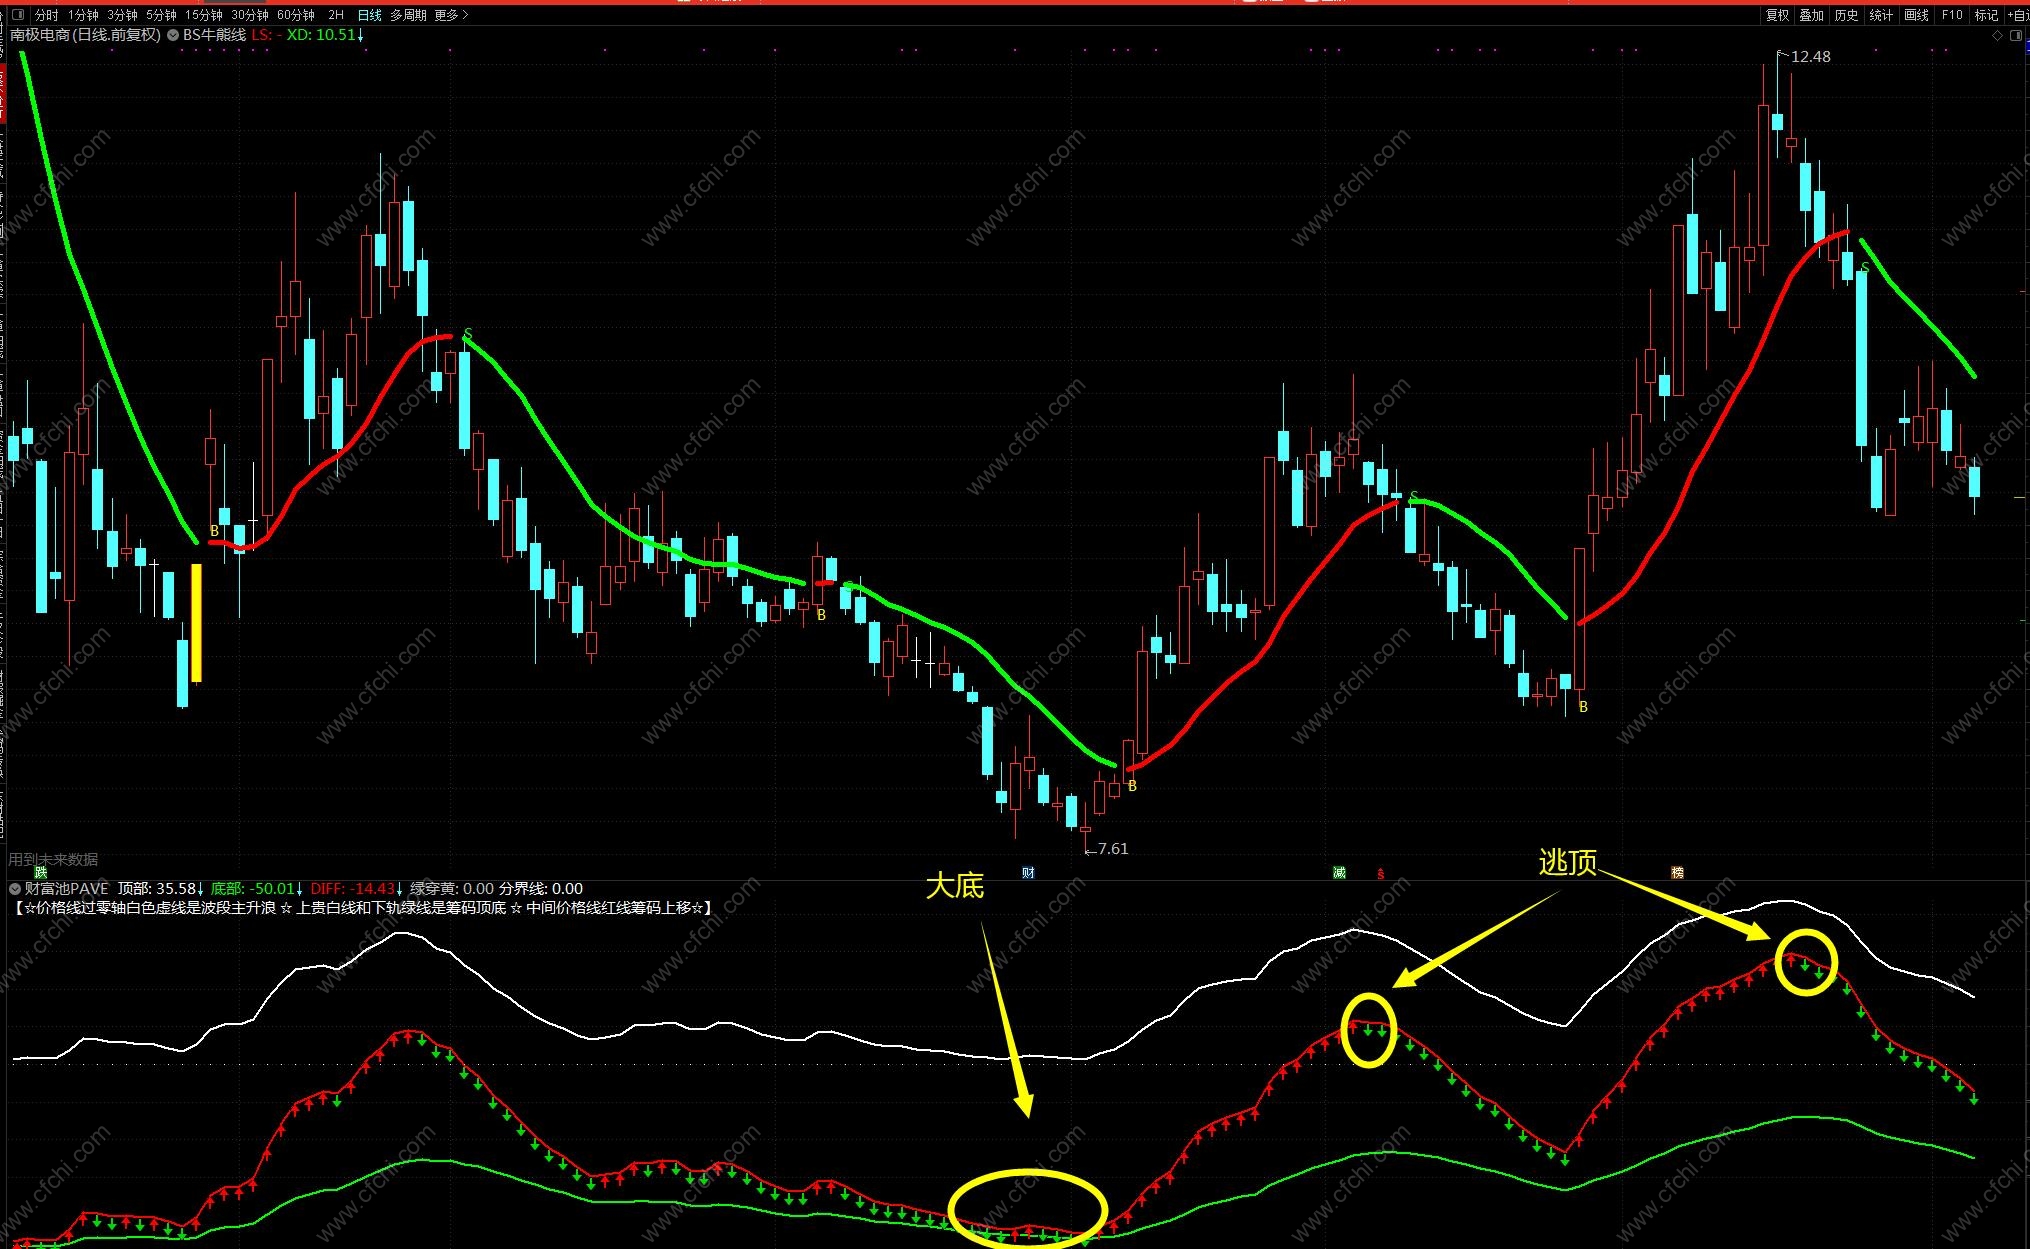
Task: Click the diamond icon at top right
Action: tap(1998, 35)
